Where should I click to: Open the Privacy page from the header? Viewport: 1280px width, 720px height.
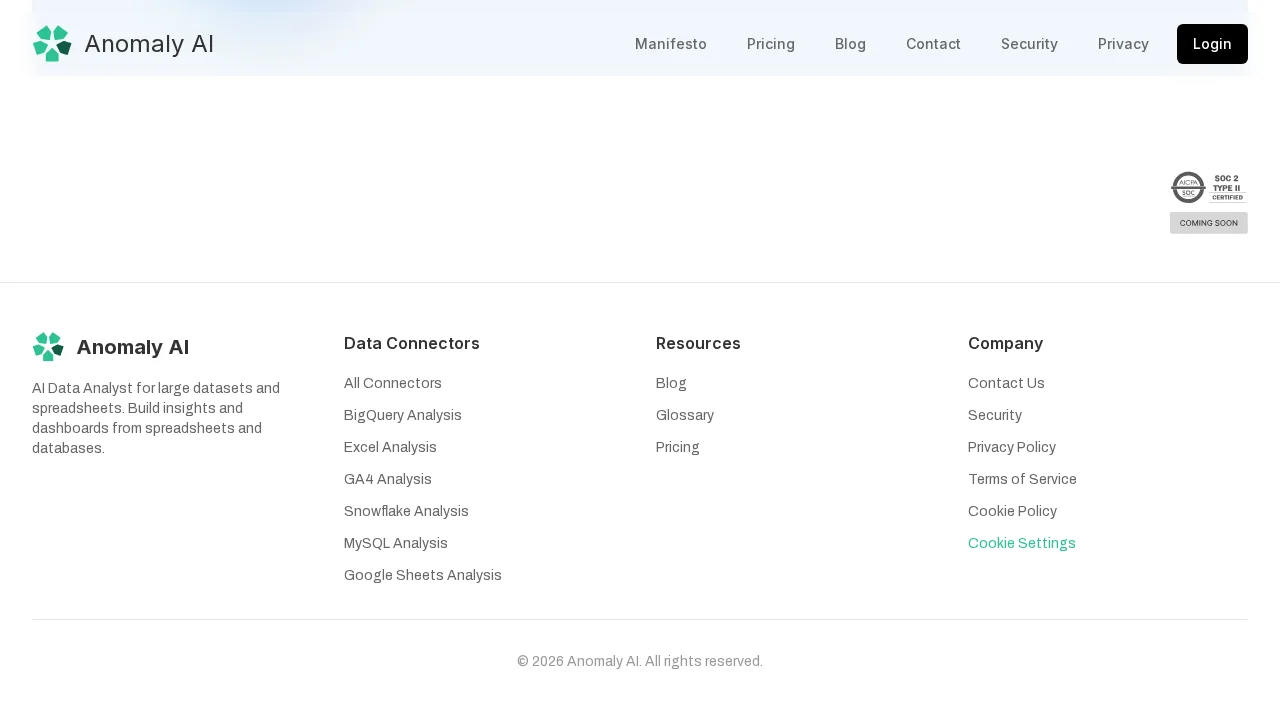click(1123, 44)
